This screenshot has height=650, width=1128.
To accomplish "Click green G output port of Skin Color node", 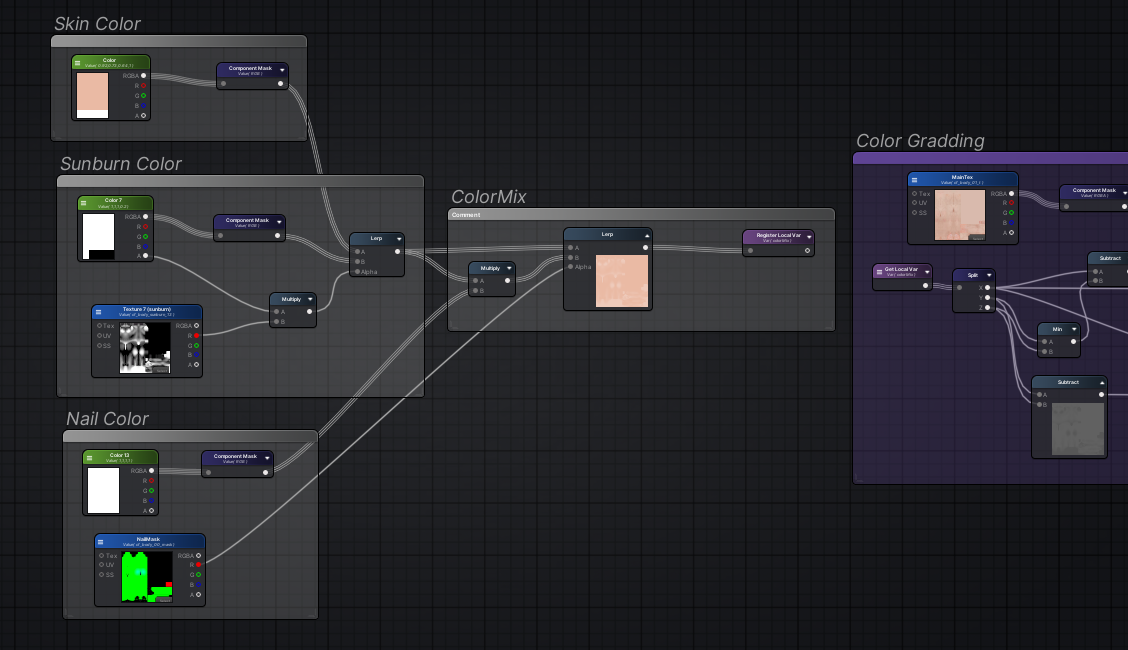I will point(144,96).
